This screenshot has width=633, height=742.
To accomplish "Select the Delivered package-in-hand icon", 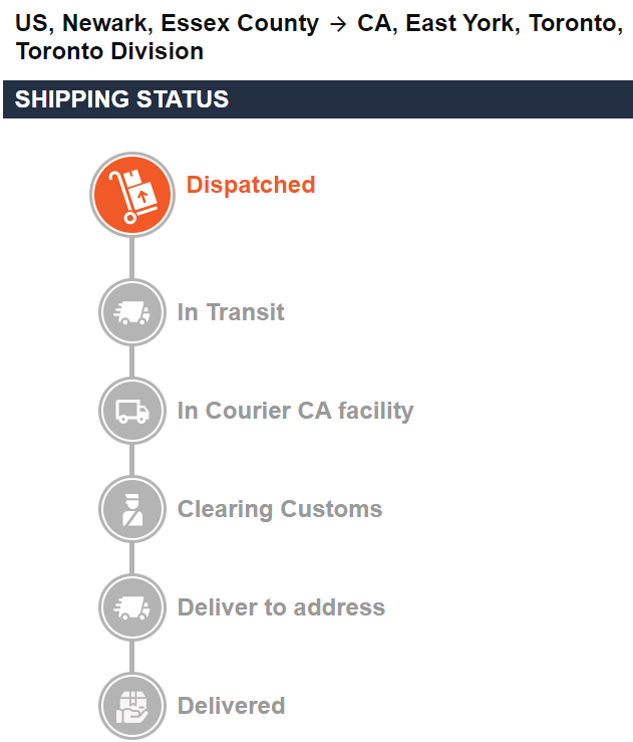I will point(132,705).
